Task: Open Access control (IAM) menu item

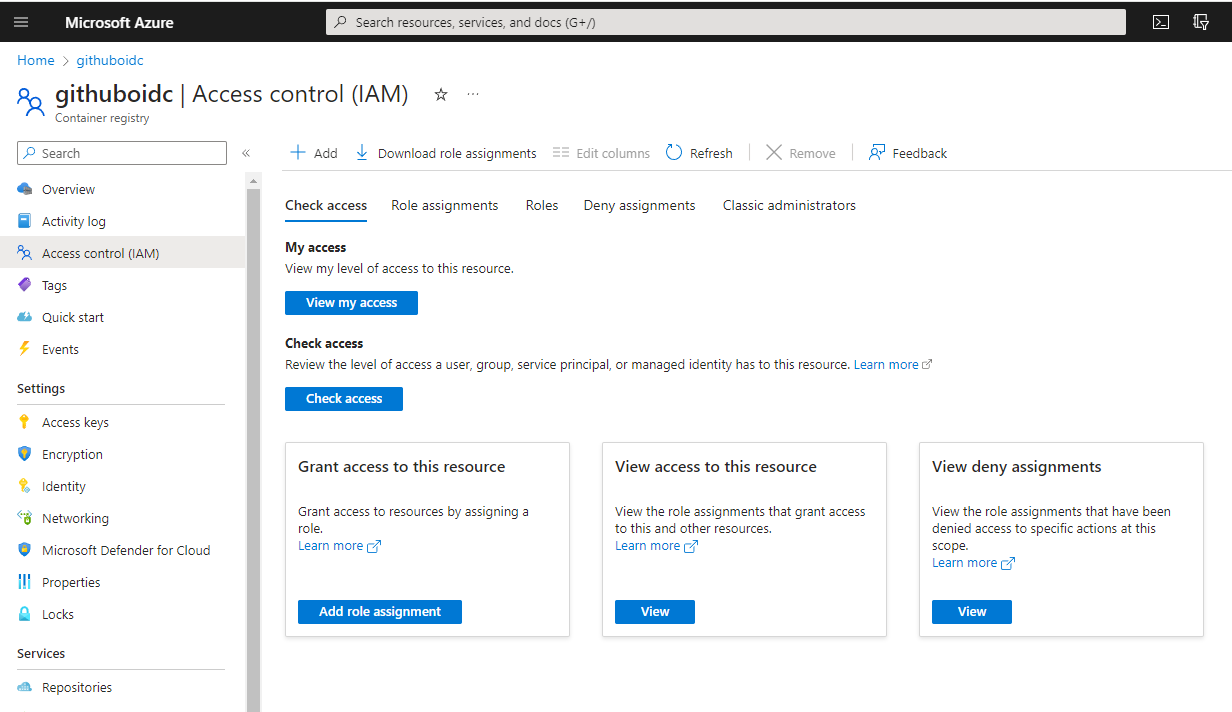Action: click(122, 253)
